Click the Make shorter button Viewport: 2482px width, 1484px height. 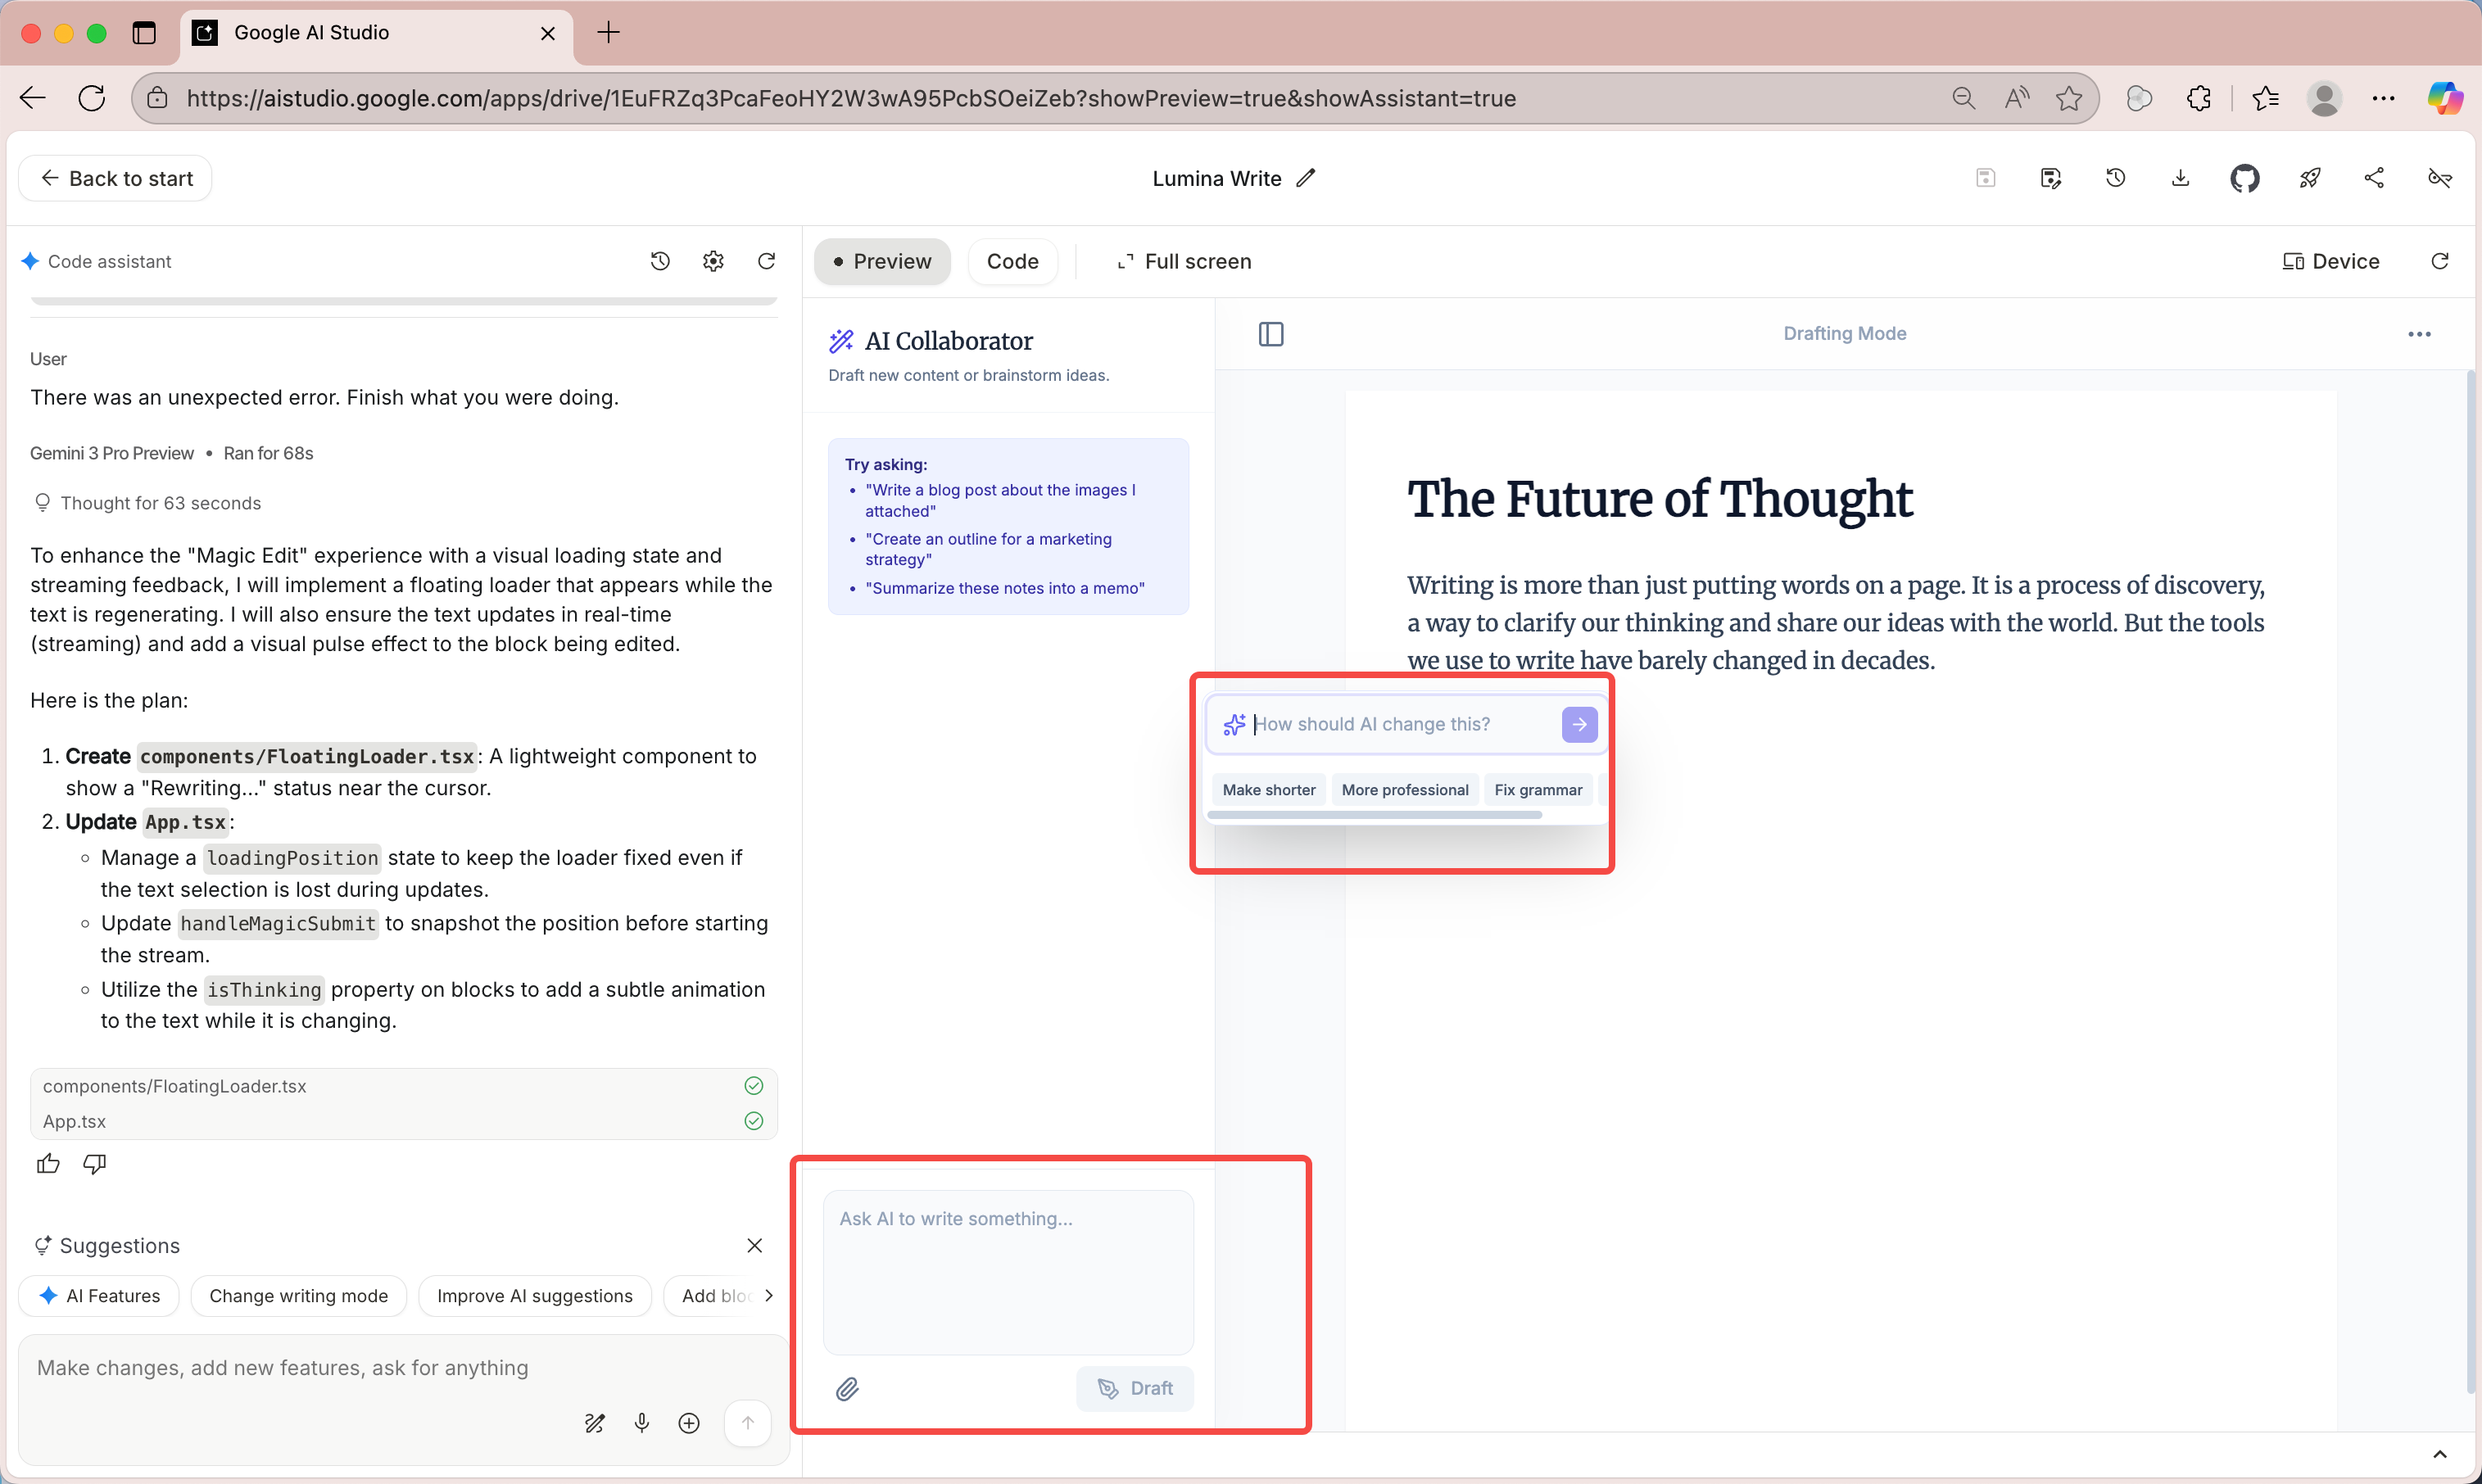coord(1268,790)
